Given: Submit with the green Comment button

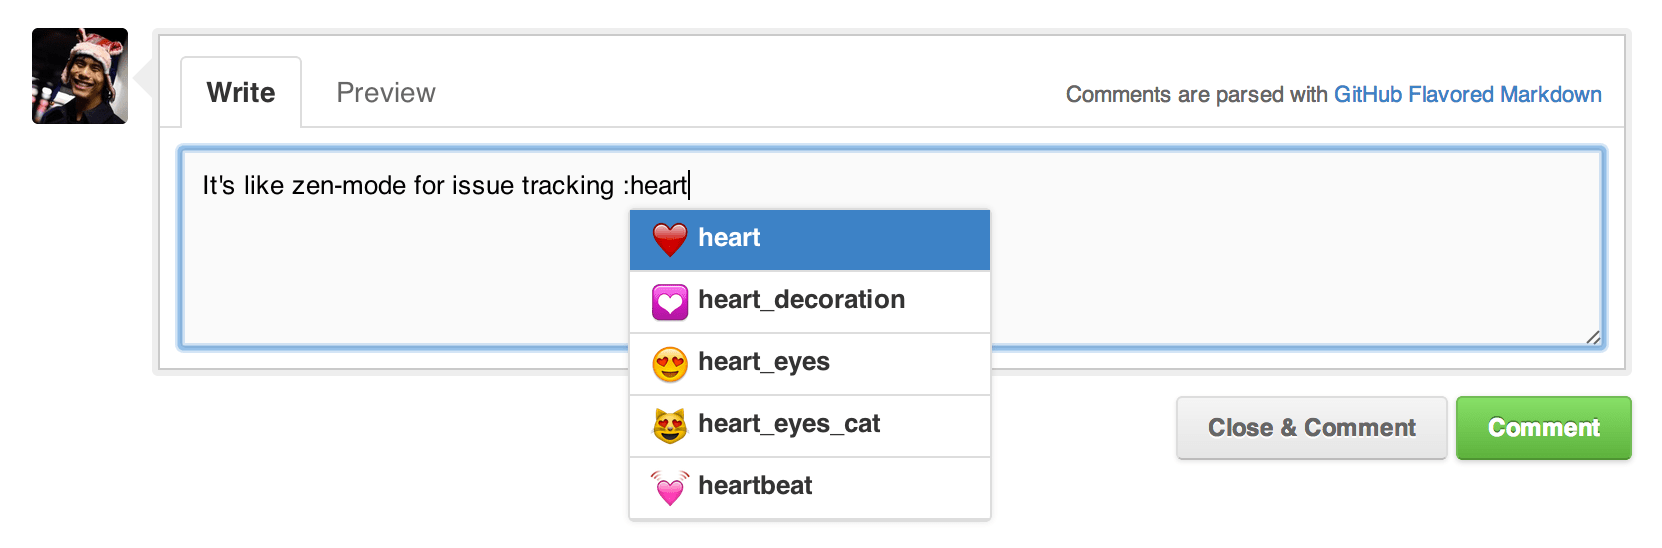Looking at the screenshot, I should tap(1543, 428).
